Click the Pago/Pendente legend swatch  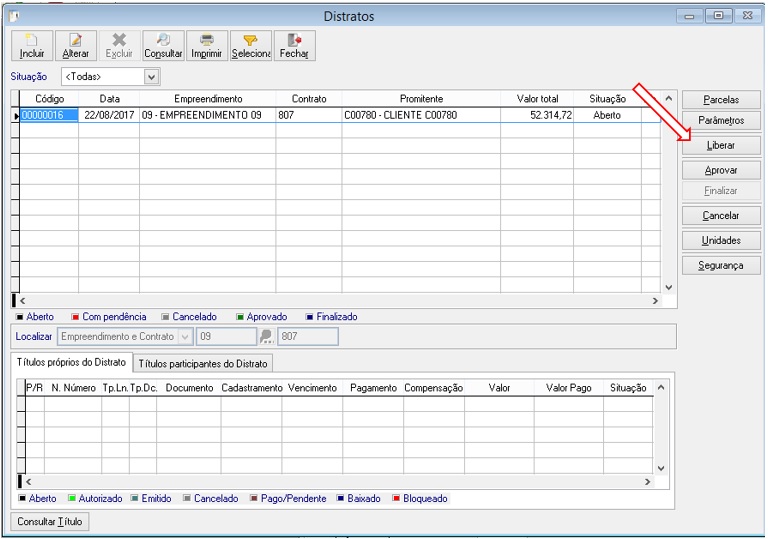point(254,498)
